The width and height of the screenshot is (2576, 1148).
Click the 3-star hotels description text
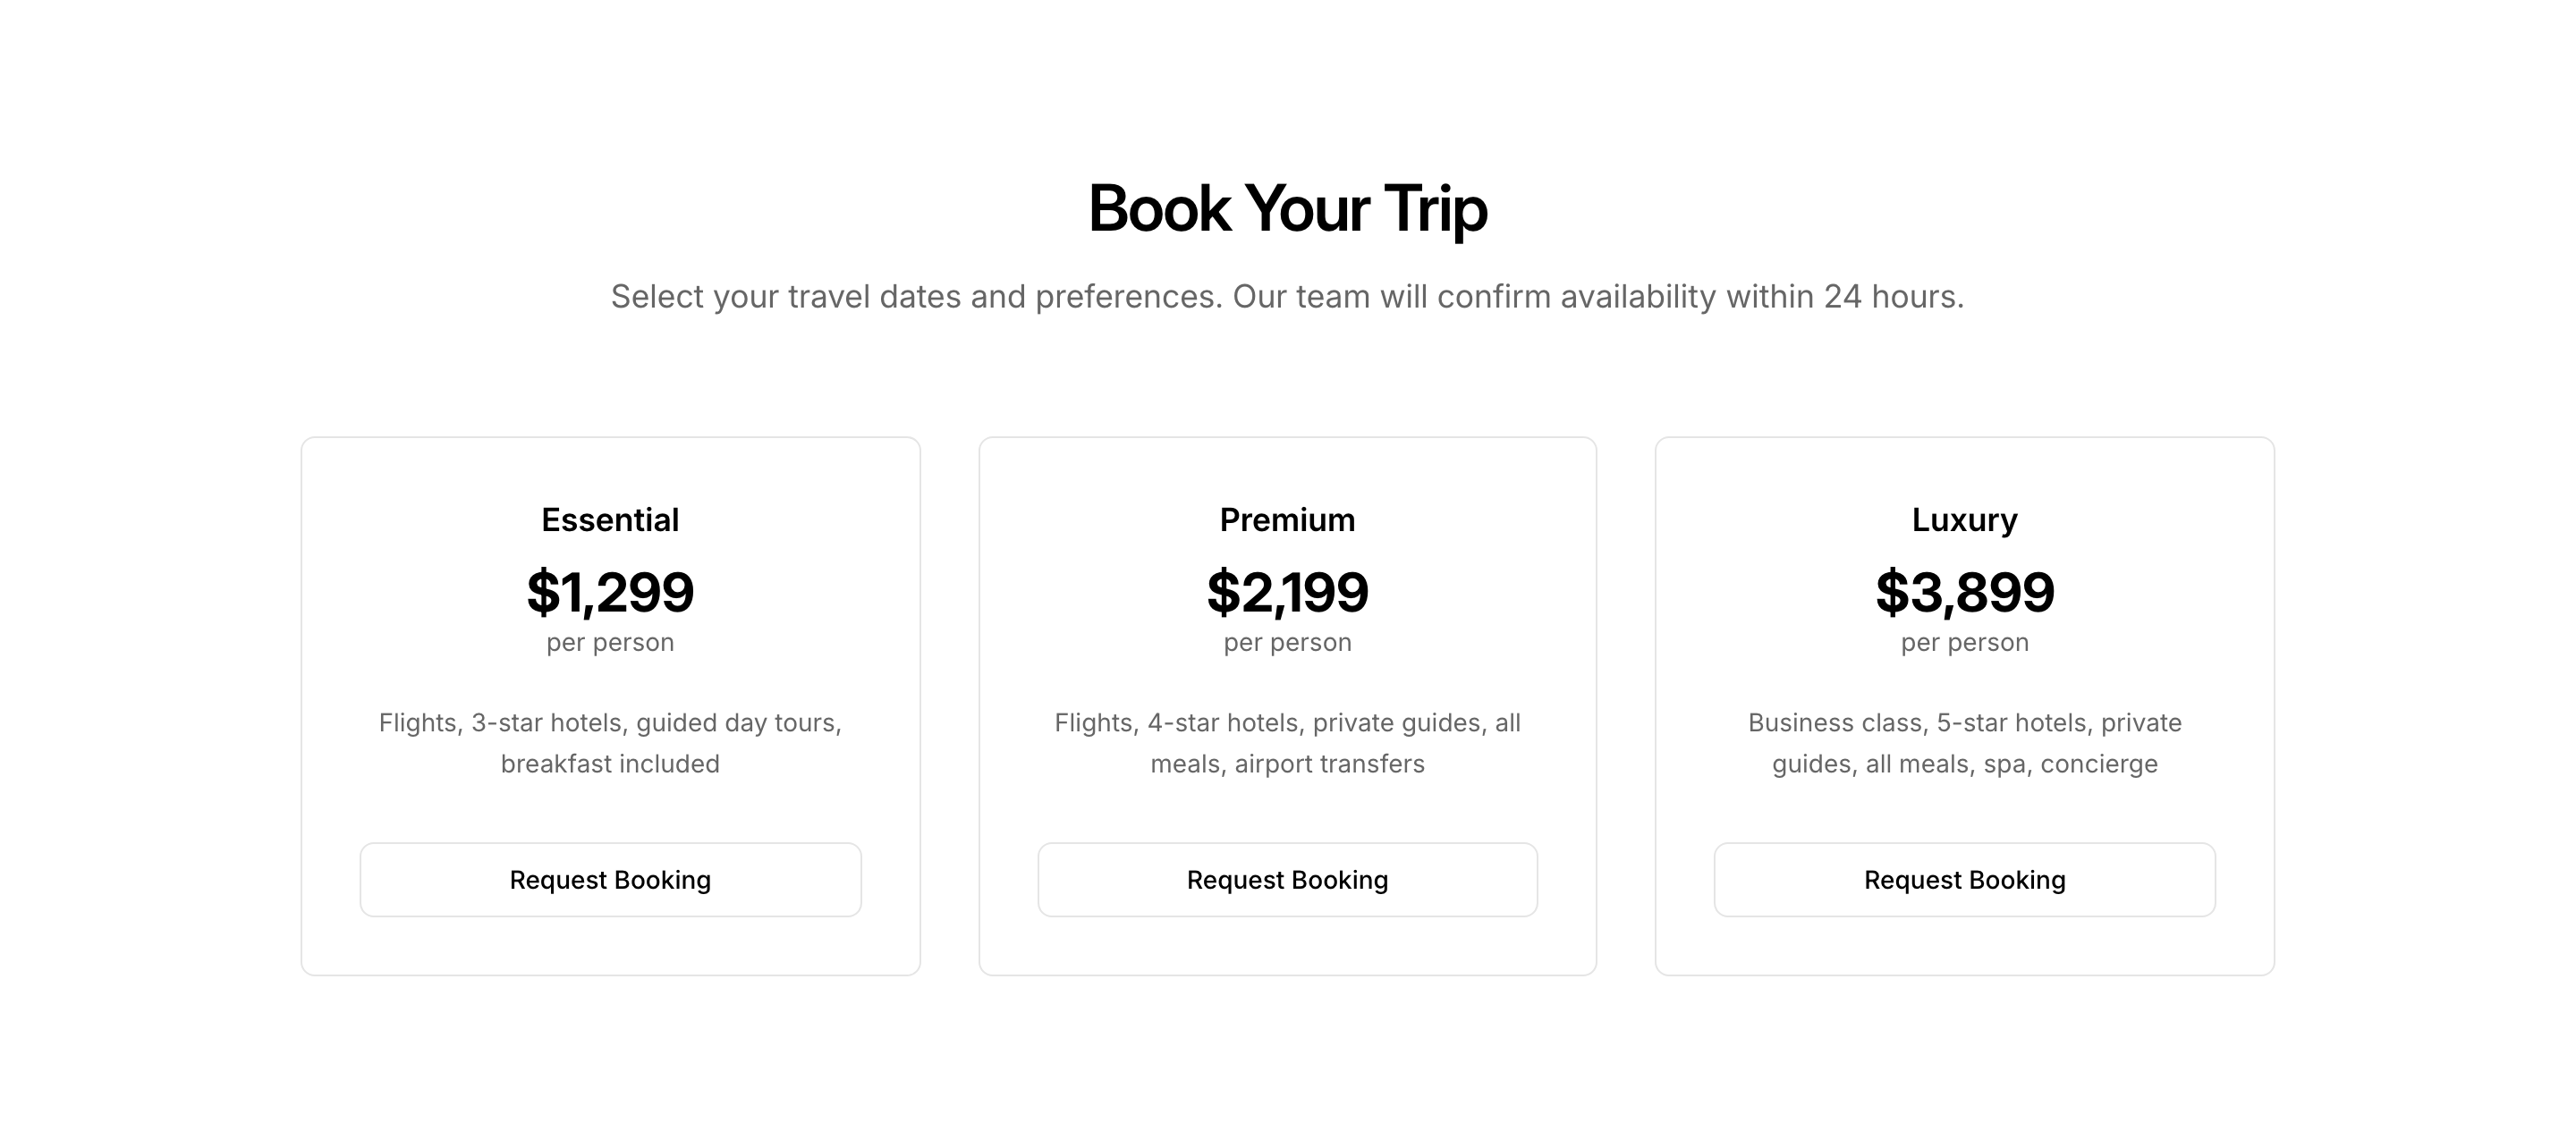pyautogui.click(x=610, y=742)
